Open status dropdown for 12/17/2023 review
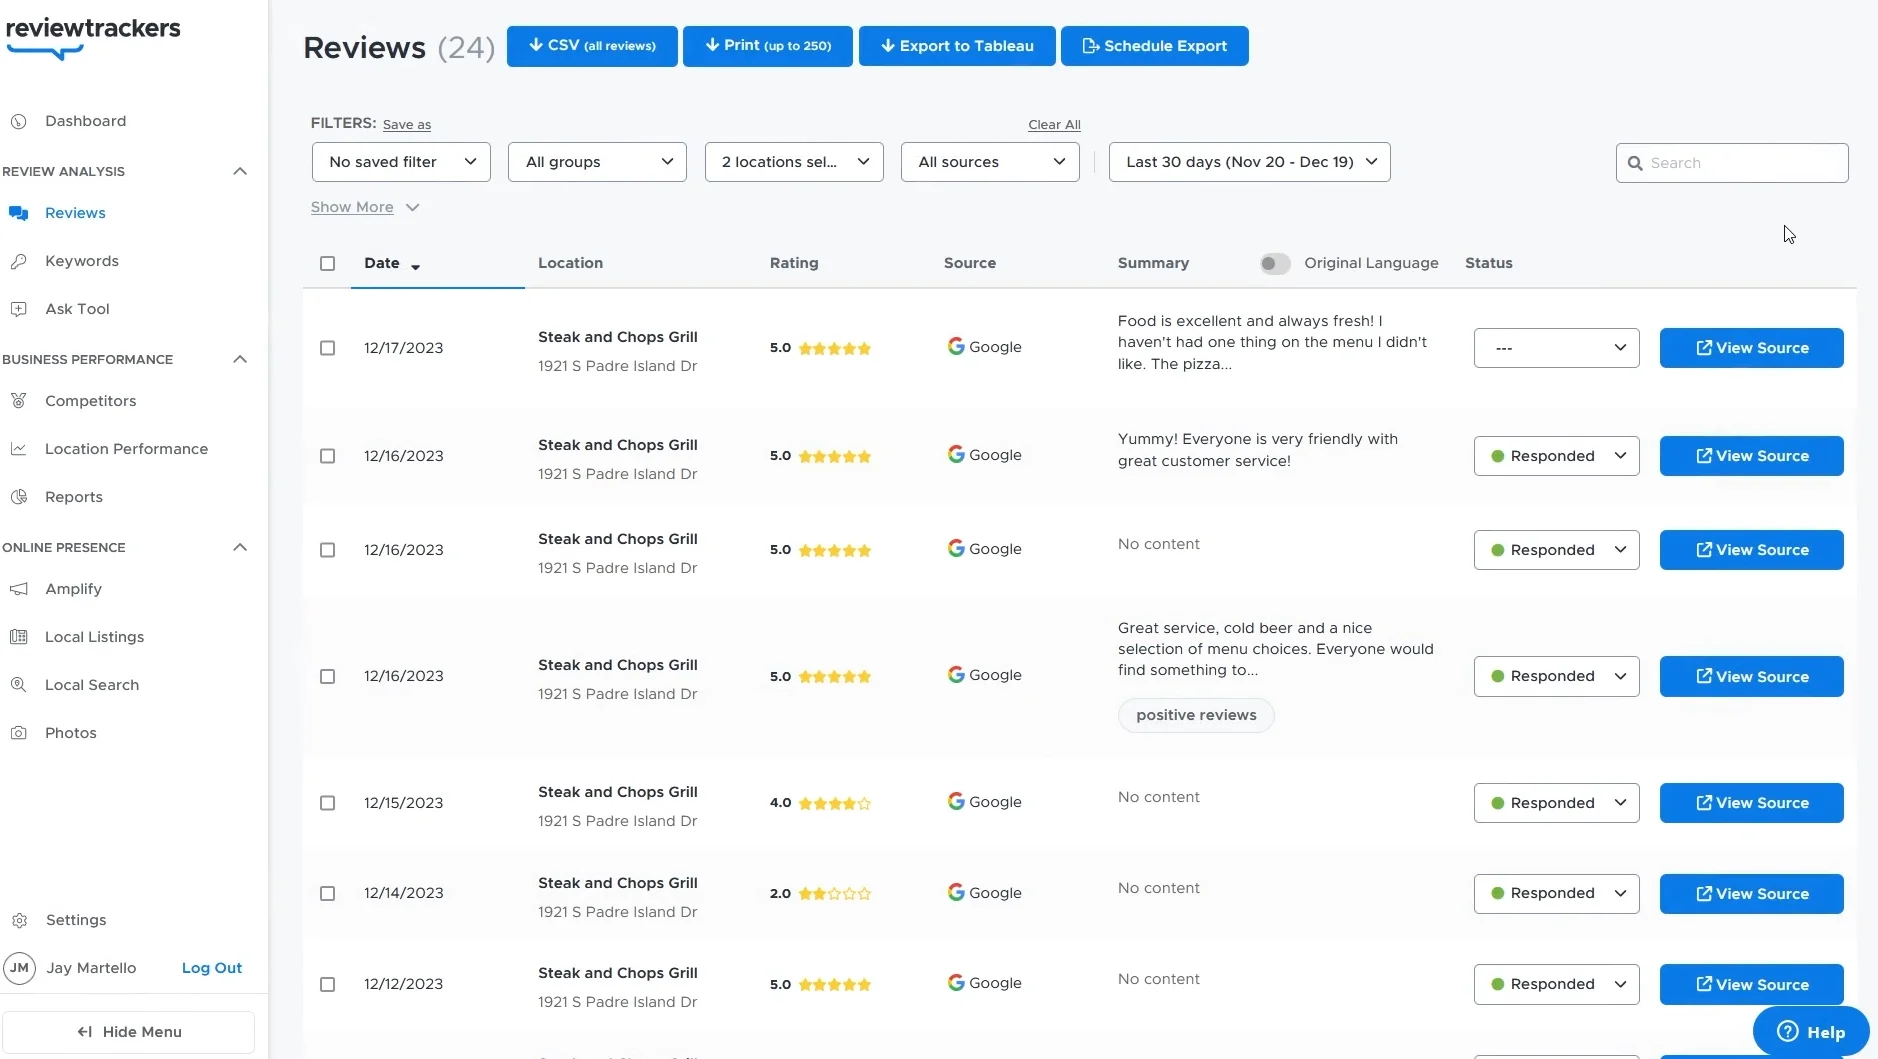The image size is (1878, 1059). tap(1555, 348)
